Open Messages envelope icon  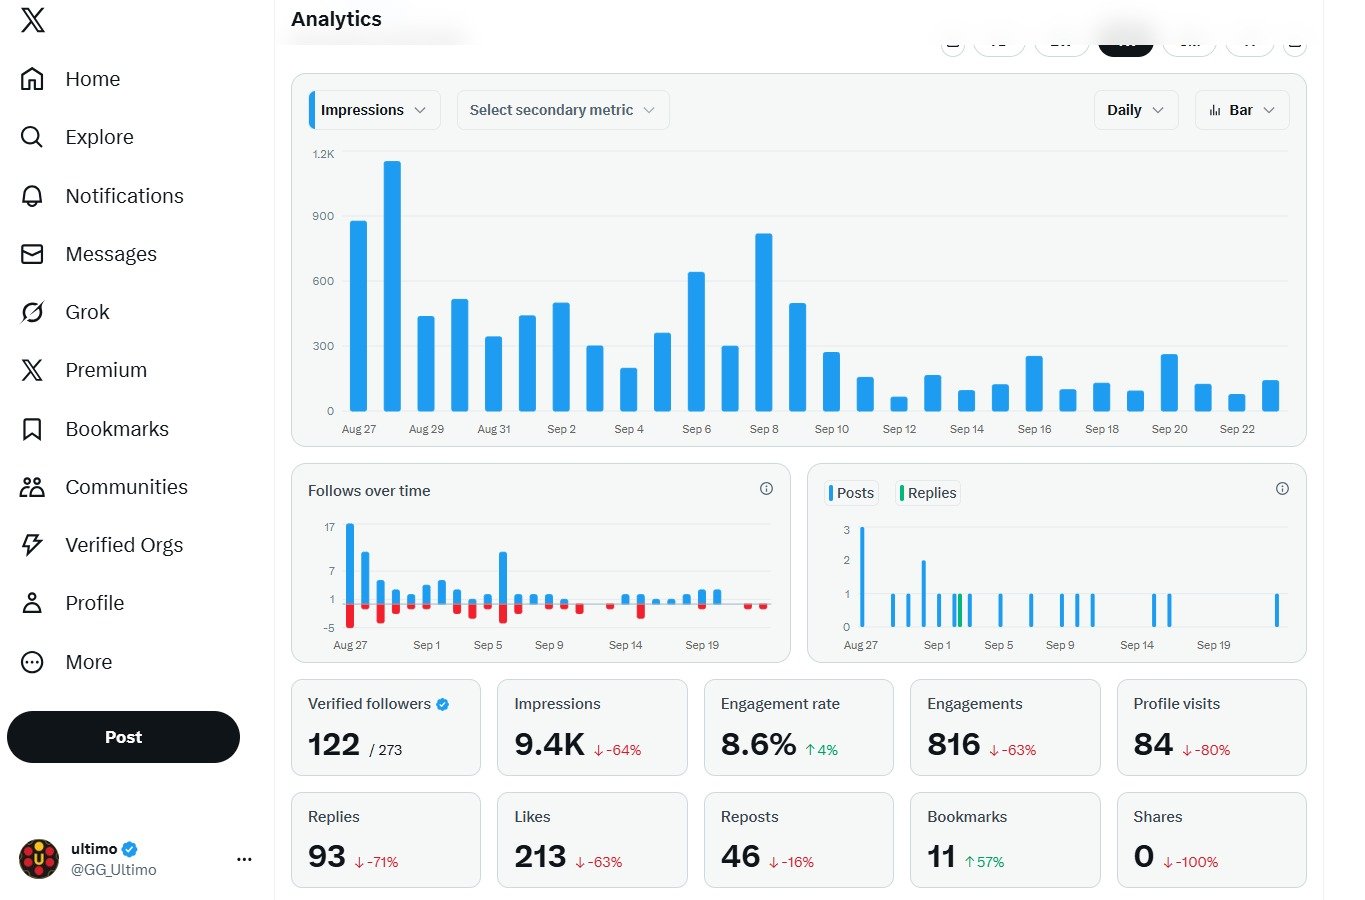[x=32, y=254]
